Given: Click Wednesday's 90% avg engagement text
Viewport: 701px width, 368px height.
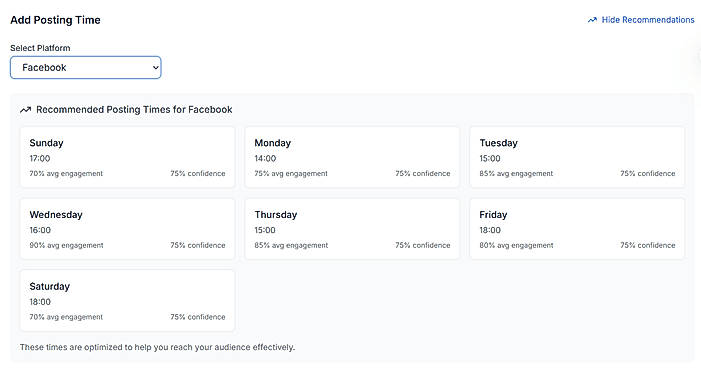Looking at the screenshot, I should [66, 245].
